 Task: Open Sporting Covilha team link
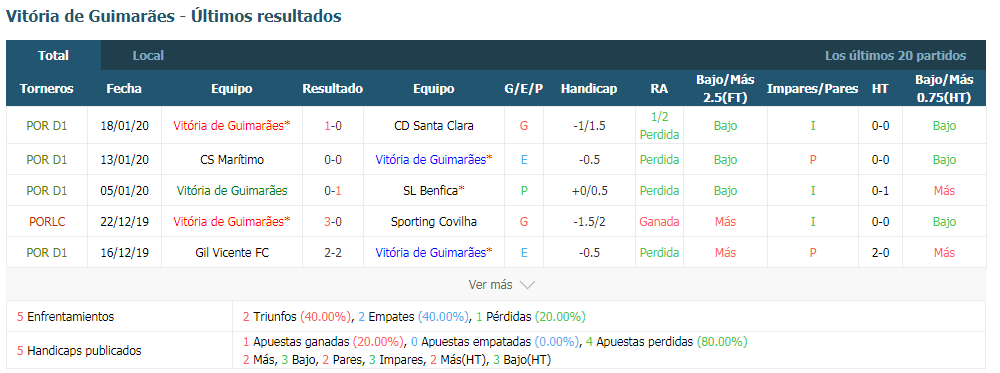[x=434, y=222]
